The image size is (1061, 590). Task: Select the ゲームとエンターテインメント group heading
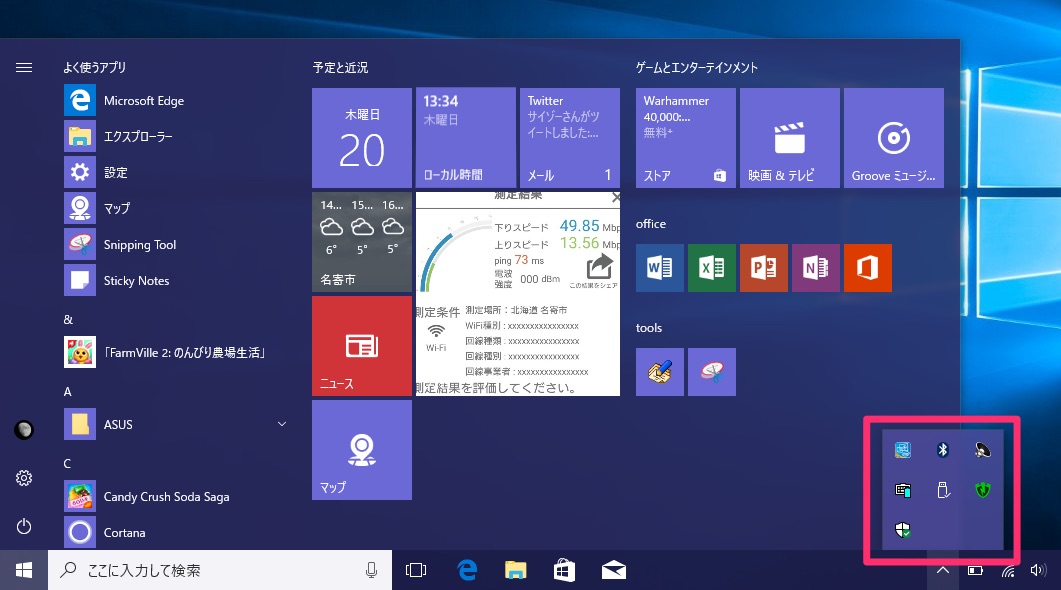697,68
